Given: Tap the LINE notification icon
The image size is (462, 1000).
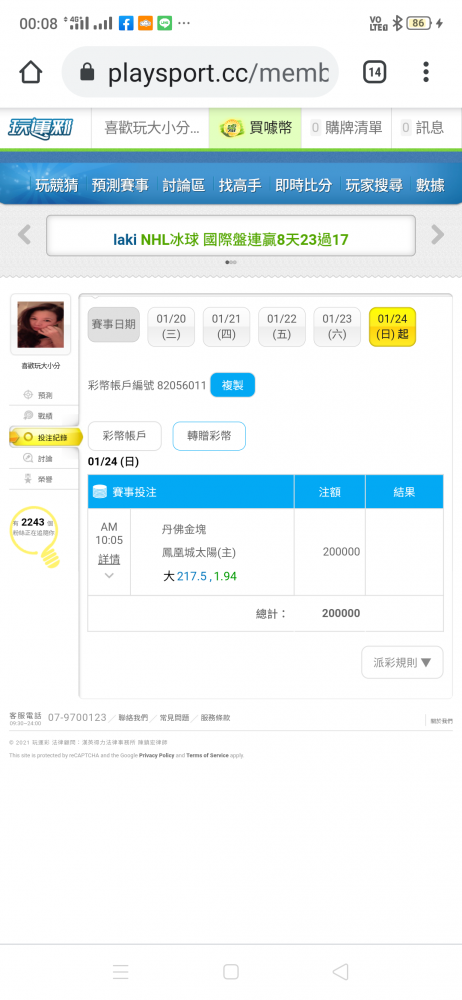Looking at the screenshot, I should [x=165, y=24].
